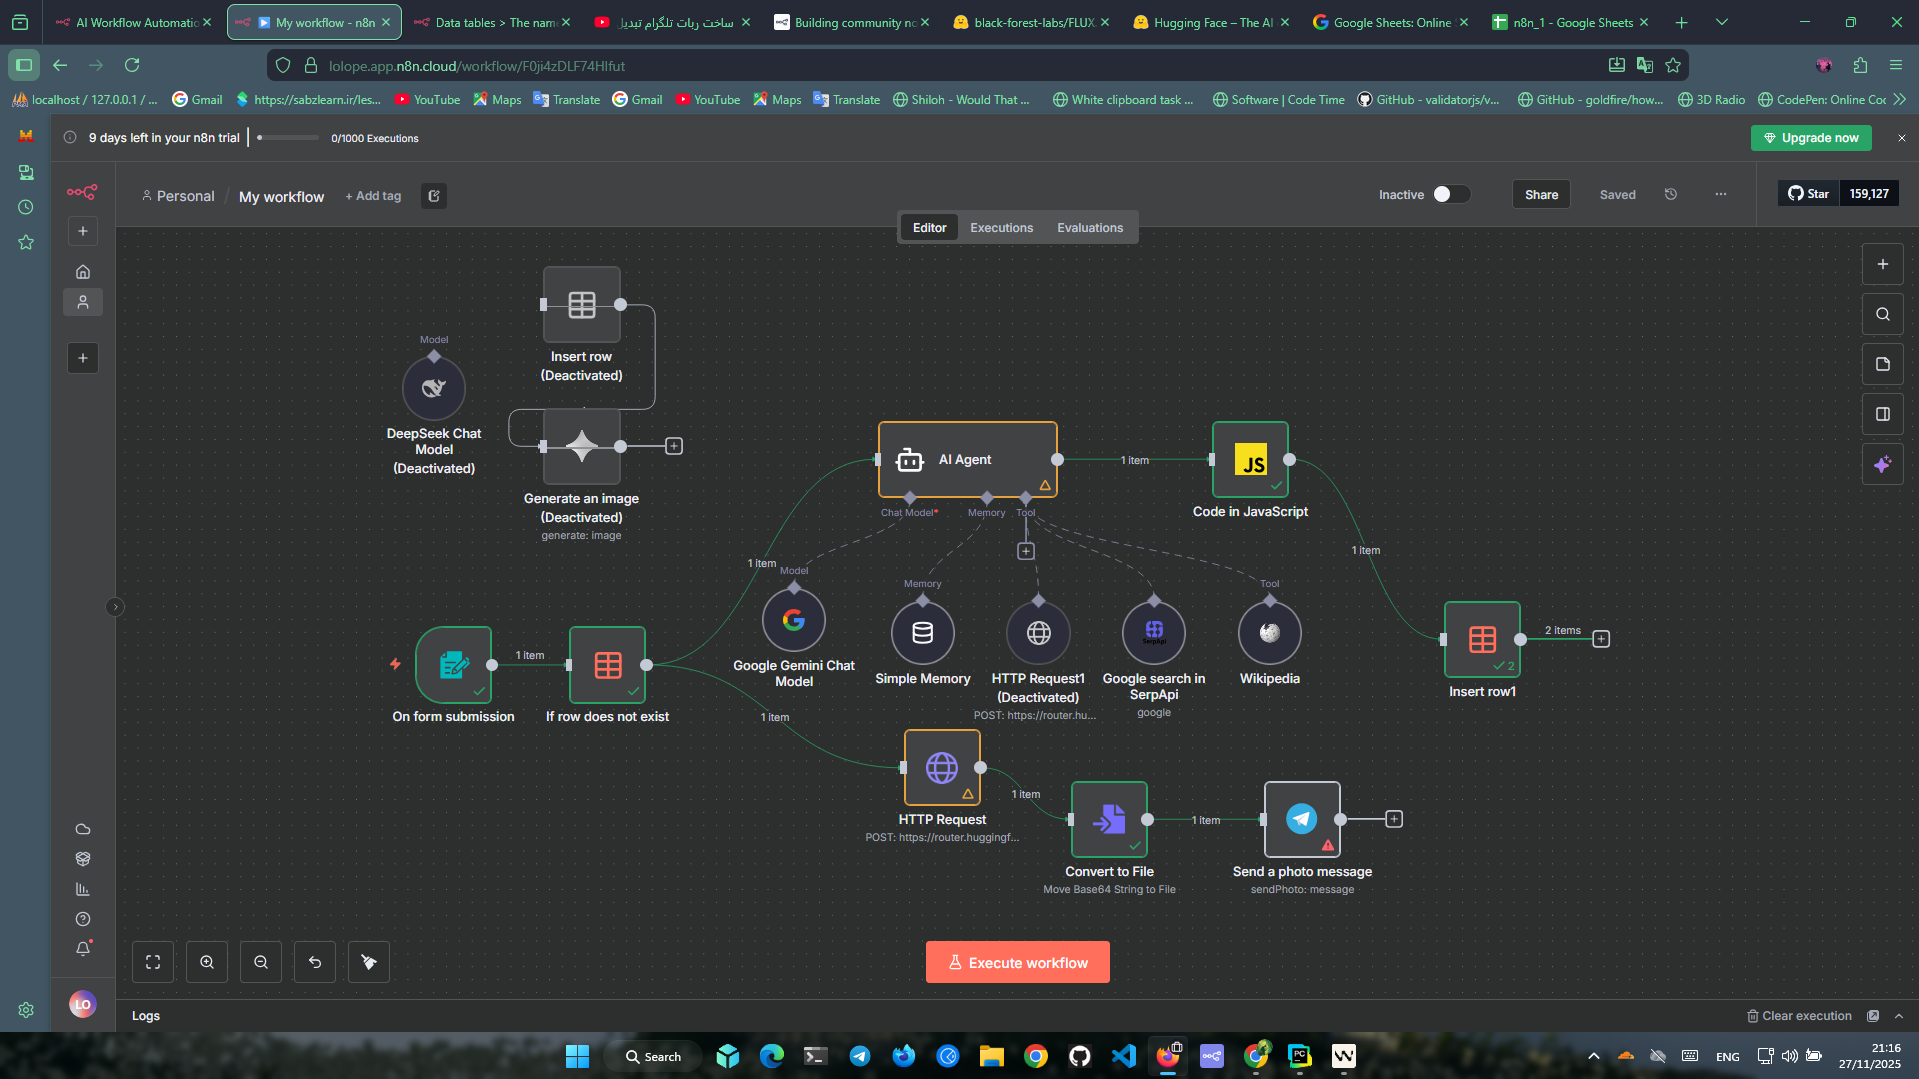Open the AI assistant sparkle icon
The width and height of the screenshot is (1919, 1079).
[1882, 464]
